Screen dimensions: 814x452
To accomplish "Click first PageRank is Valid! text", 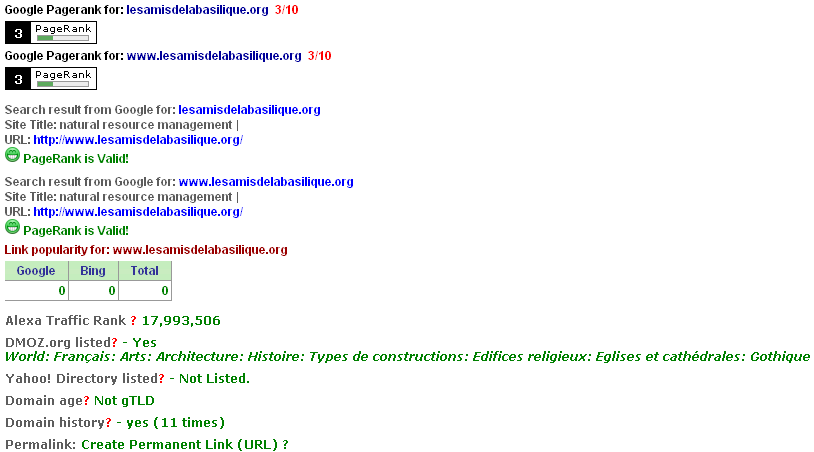I will [76, 159].
